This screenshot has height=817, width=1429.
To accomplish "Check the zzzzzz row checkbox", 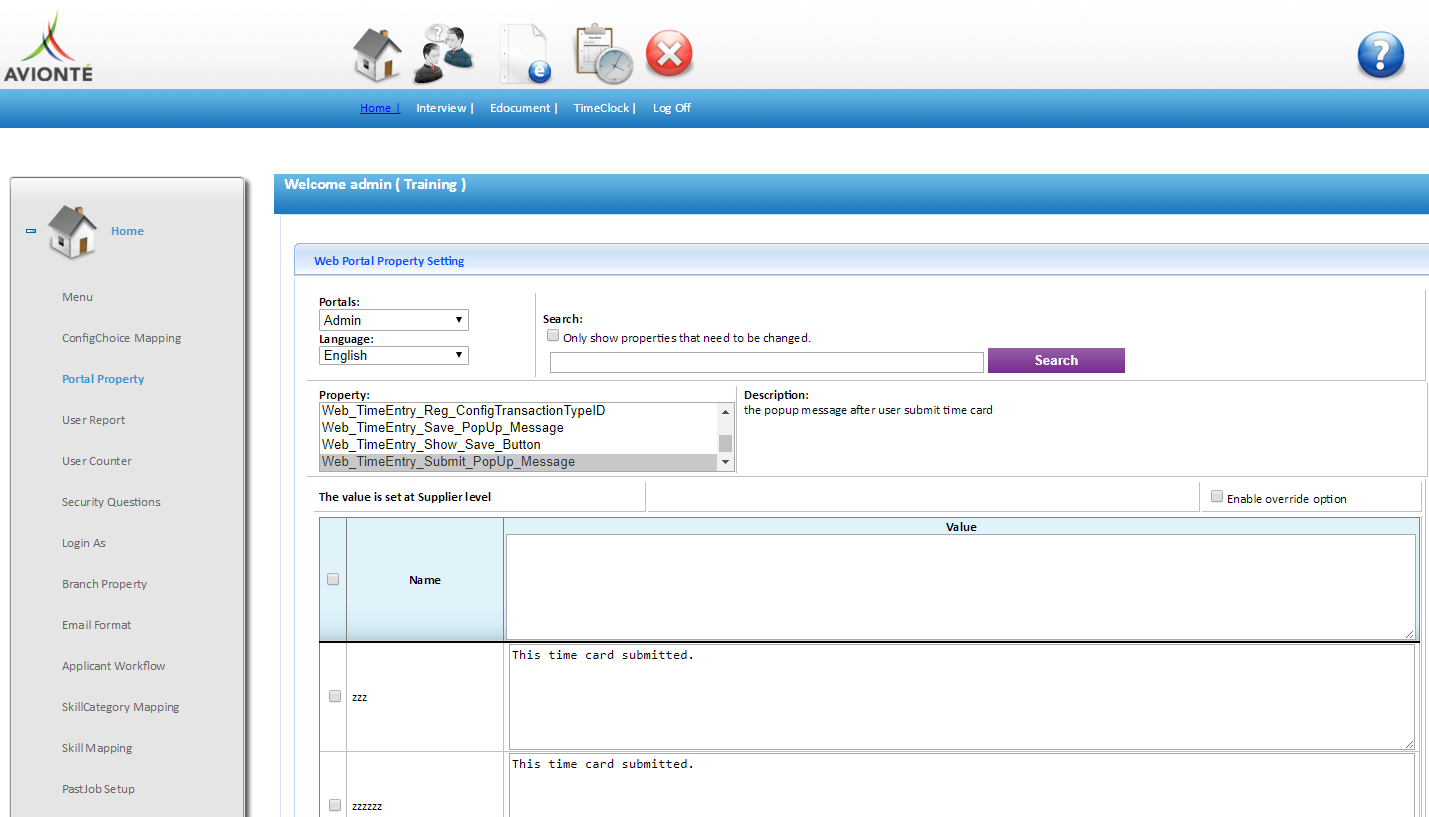I will 335,805.
